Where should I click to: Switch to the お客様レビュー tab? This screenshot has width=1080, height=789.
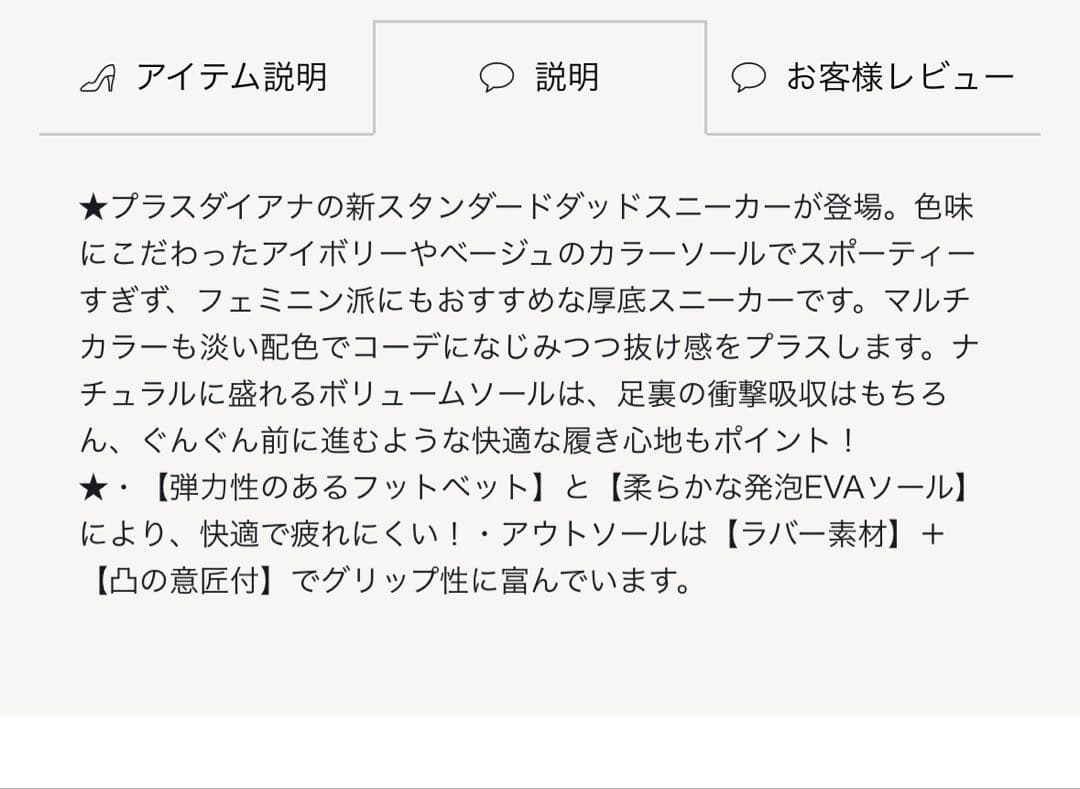[900, 77]
